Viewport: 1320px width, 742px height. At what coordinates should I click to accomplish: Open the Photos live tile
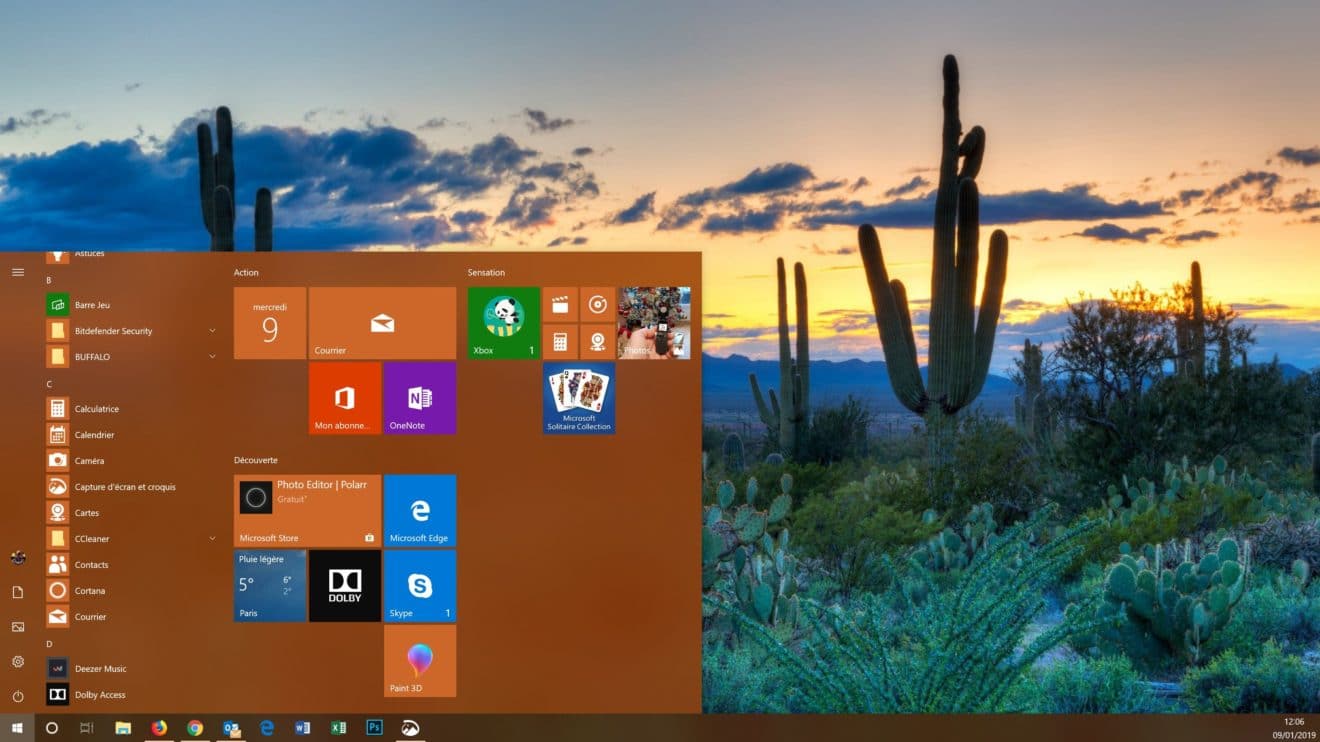[x=654, y=323]
